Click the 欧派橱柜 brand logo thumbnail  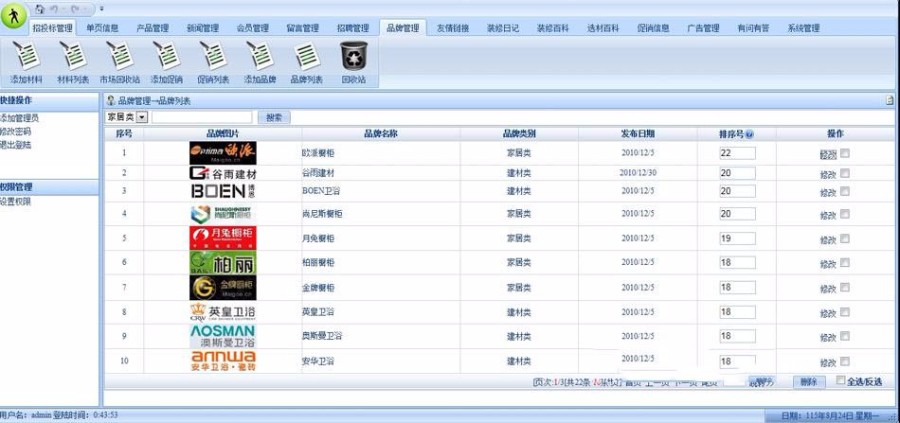coord(223,153)
